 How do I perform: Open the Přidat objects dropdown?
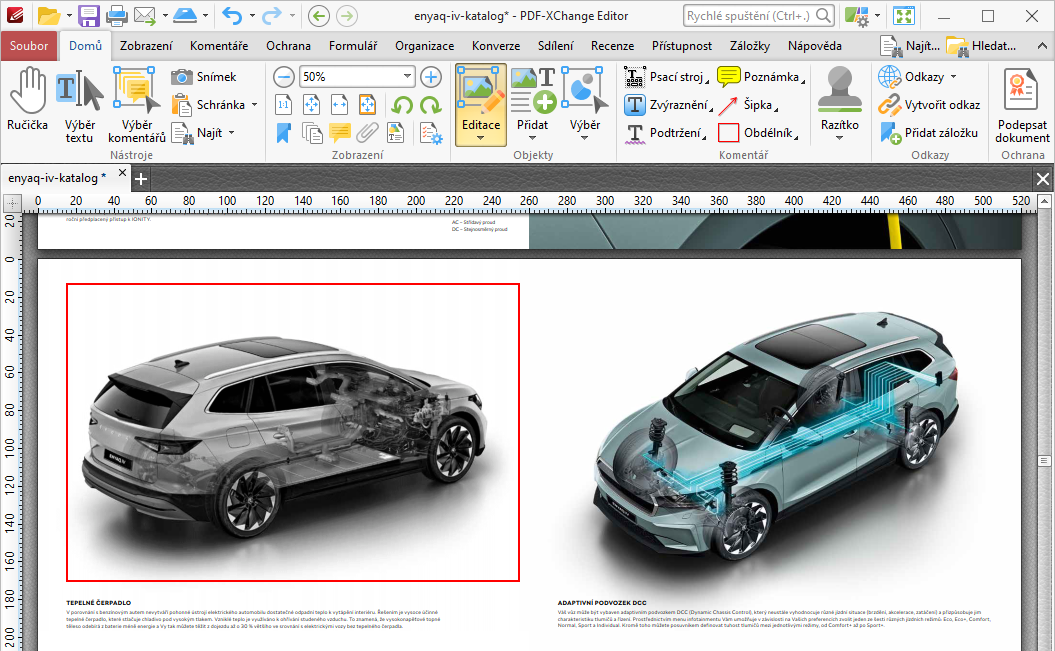532,139
